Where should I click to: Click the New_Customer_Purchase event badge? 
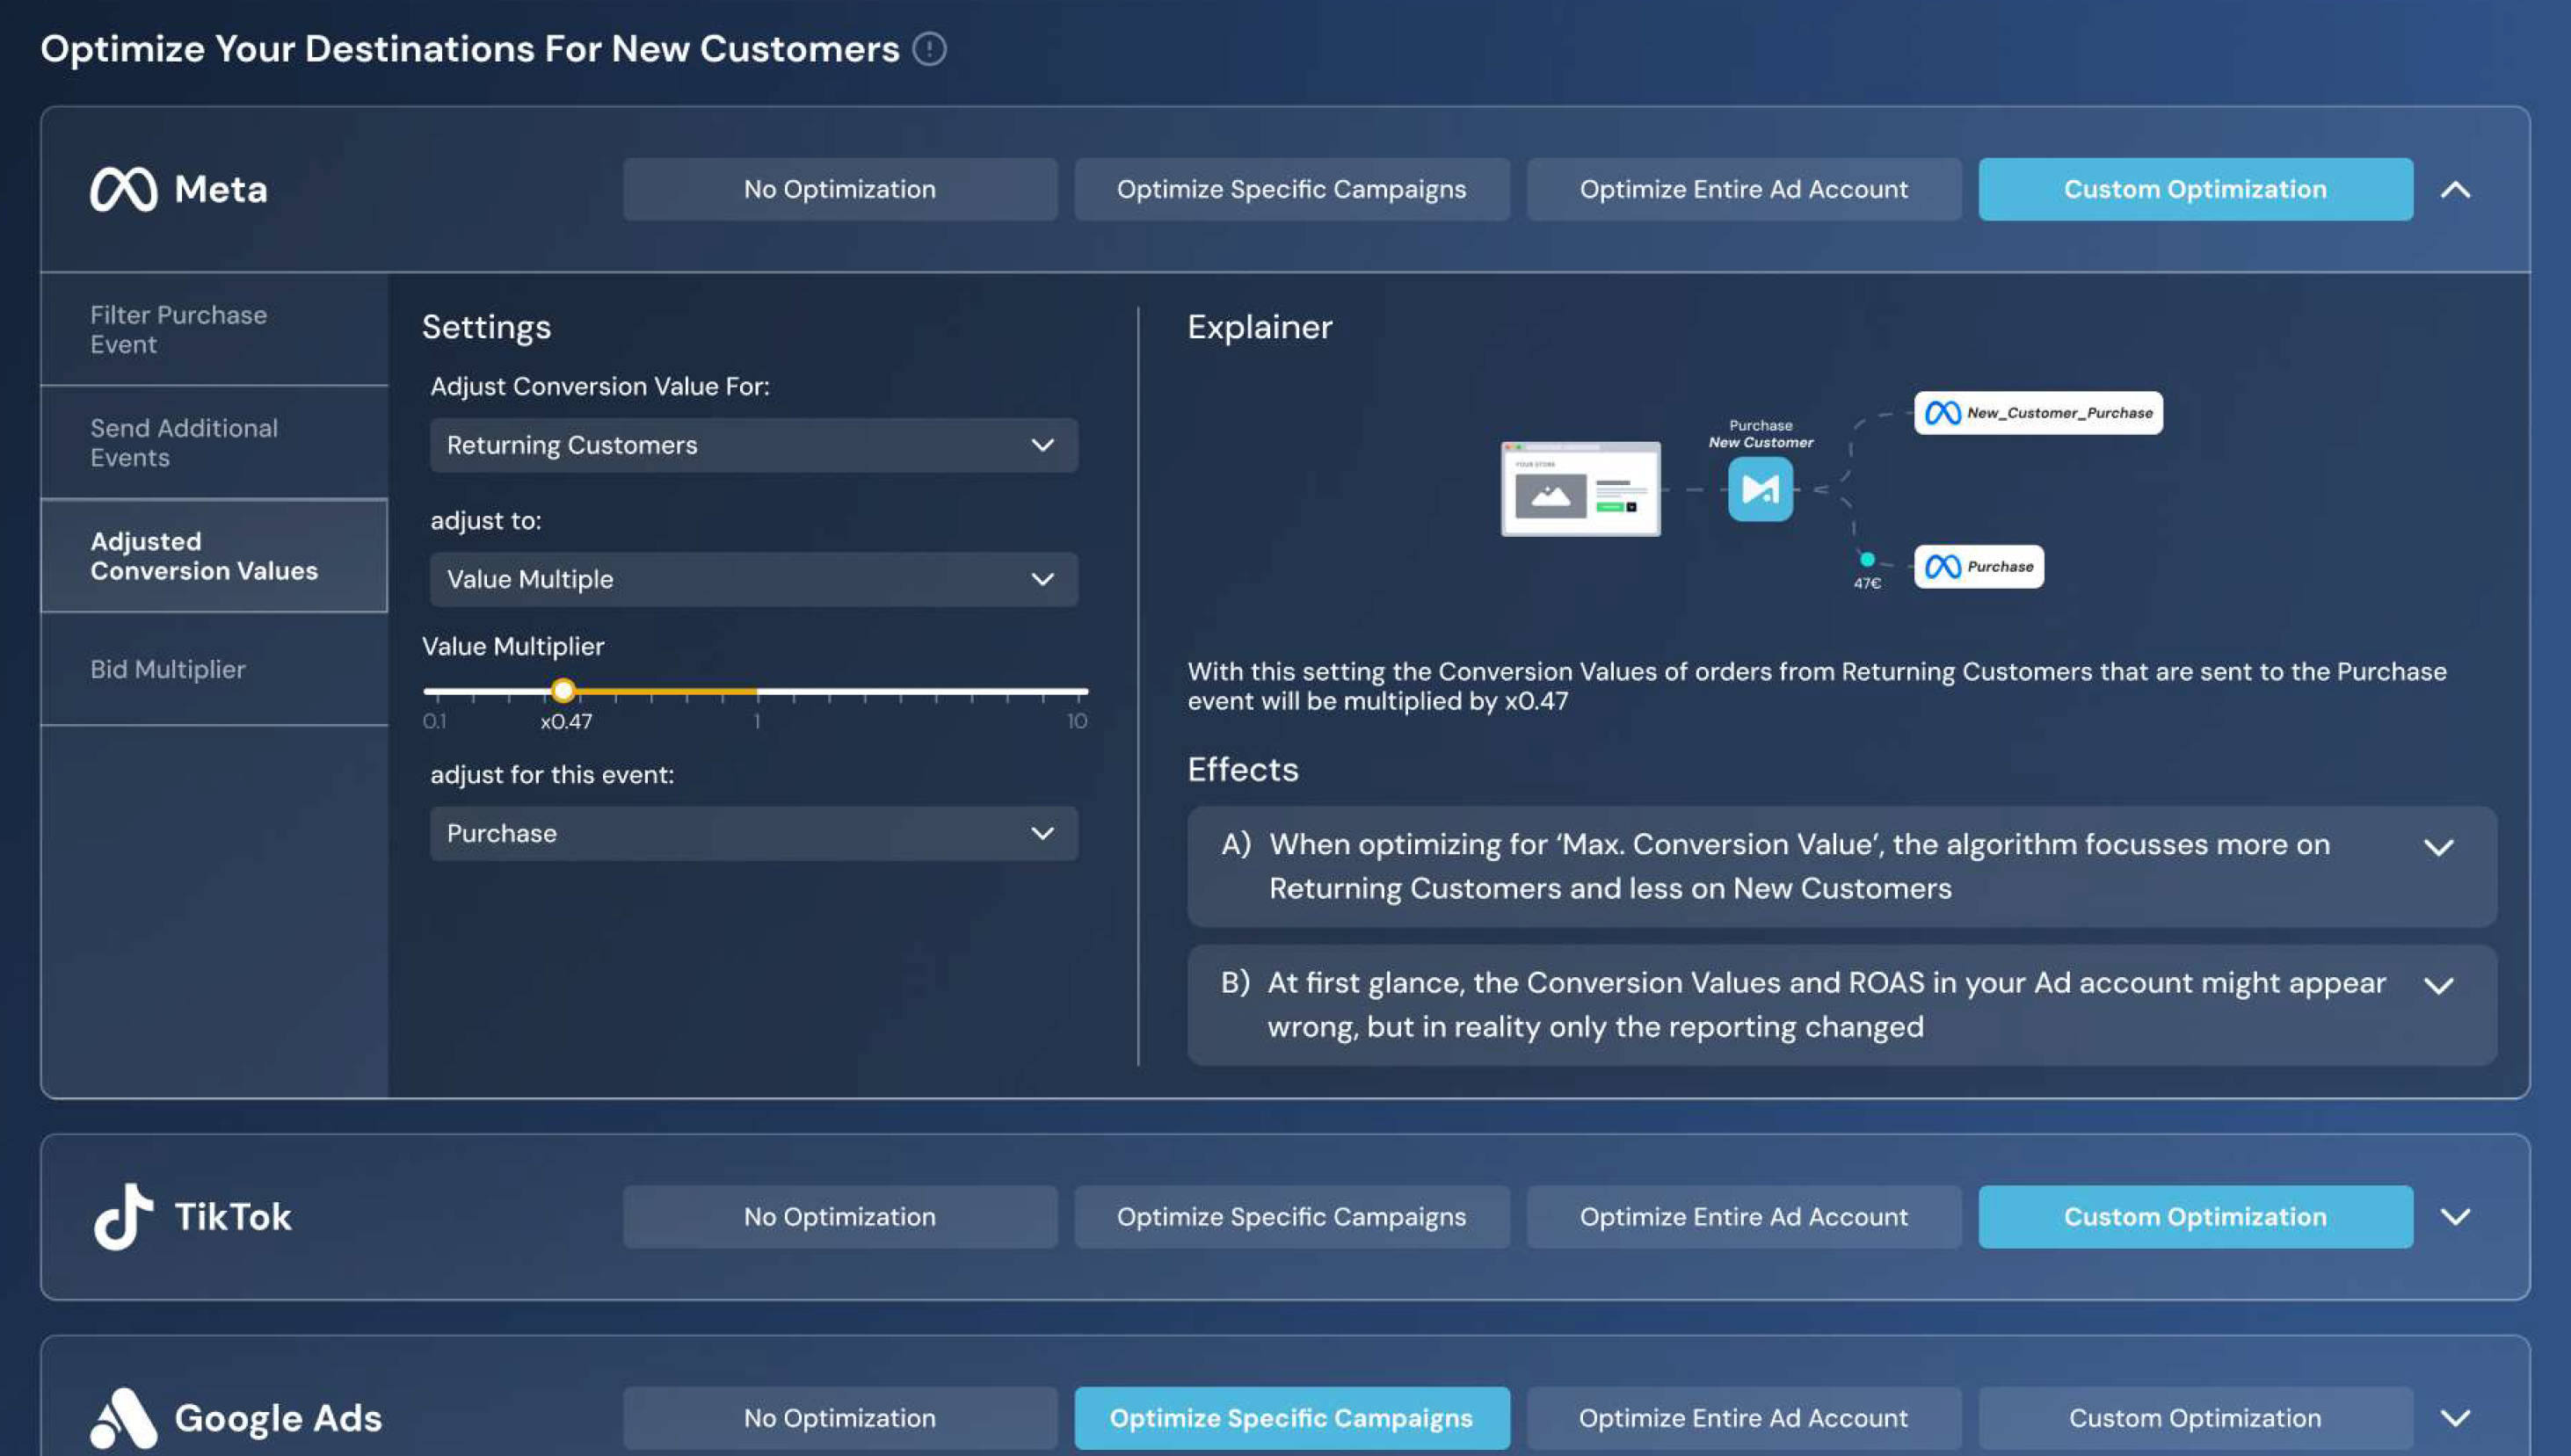(2038, 413)
